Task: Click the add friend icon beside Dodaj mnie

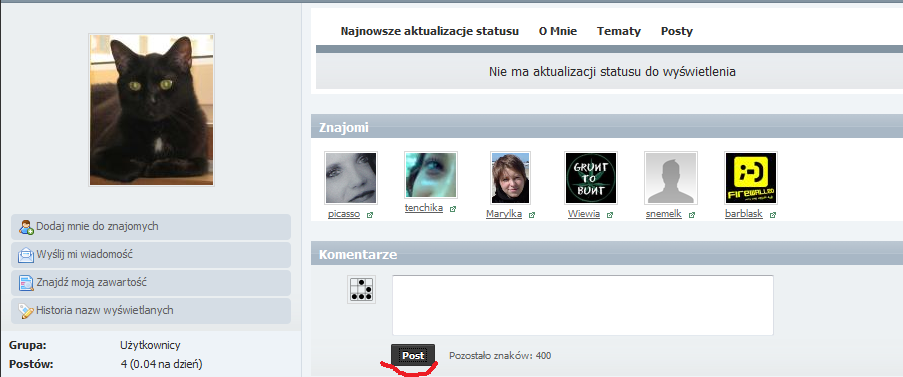Action: pyautogui.click(x=26, y=227)
